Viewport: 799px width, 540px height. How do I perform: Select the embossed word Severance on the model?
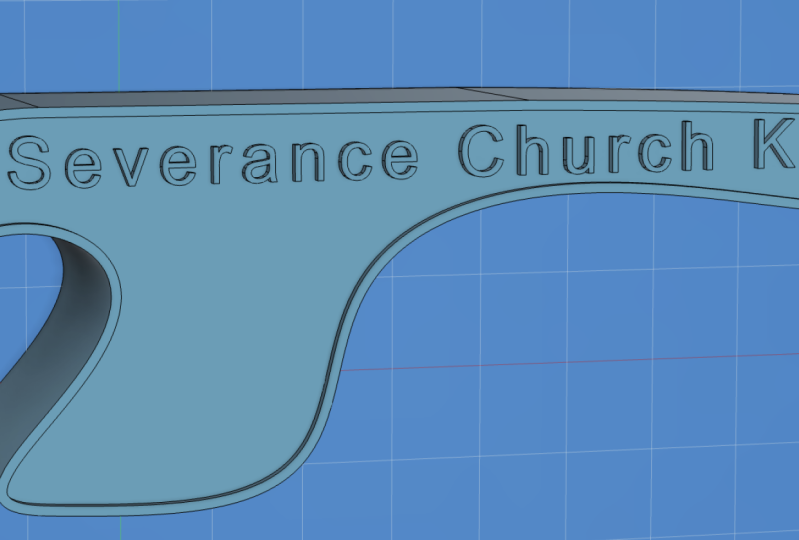213,161
